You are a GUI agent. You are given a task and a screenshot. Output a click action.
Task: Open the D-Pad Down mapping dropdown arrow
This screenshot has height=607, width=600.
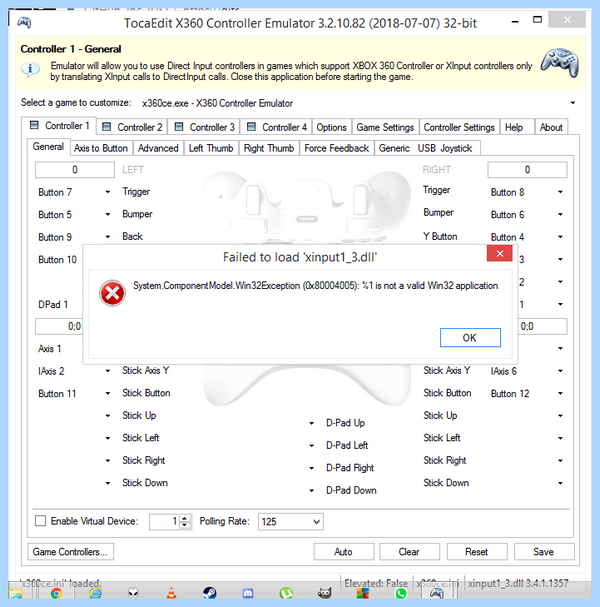(312, 490)
